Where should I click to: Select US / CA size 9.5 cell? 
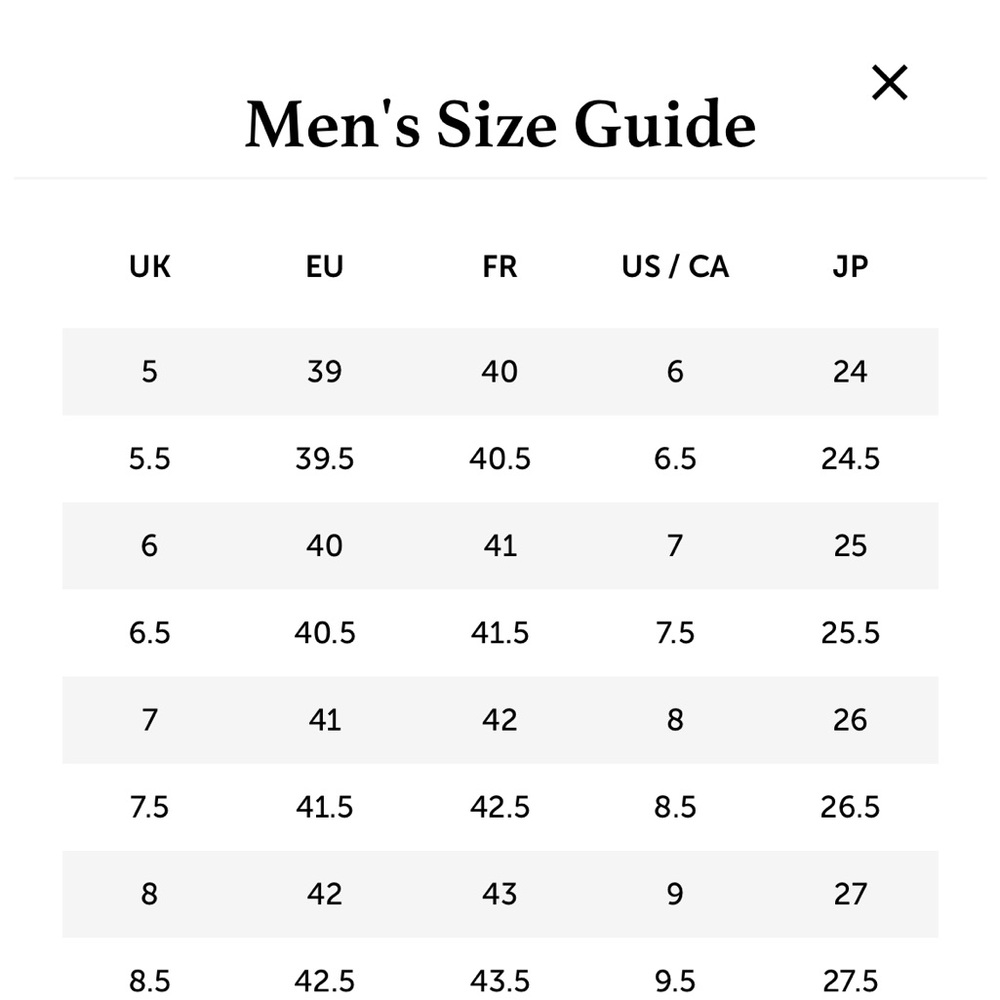click(x=675, y=980)
